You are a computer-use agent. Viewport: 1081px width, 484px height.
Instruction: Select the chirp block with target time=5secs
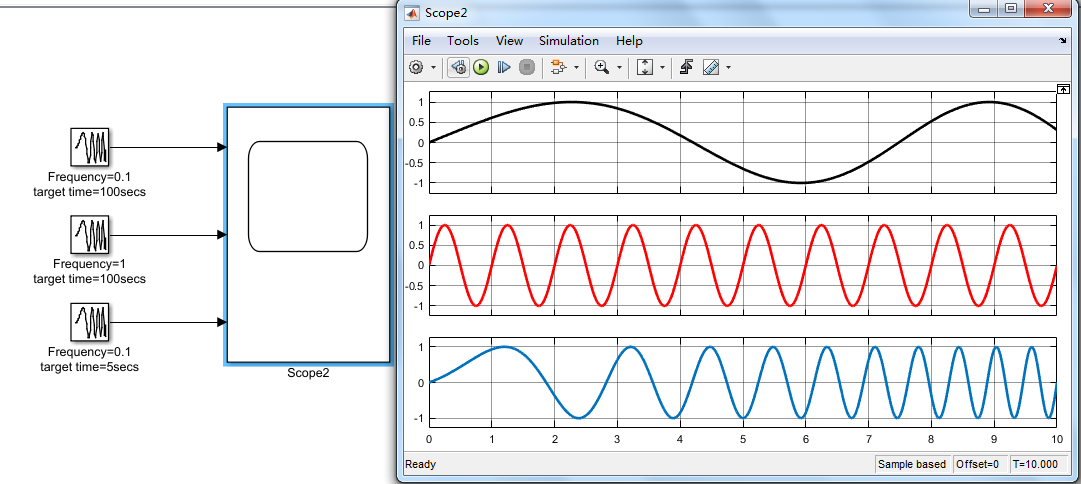coord(91,322)
